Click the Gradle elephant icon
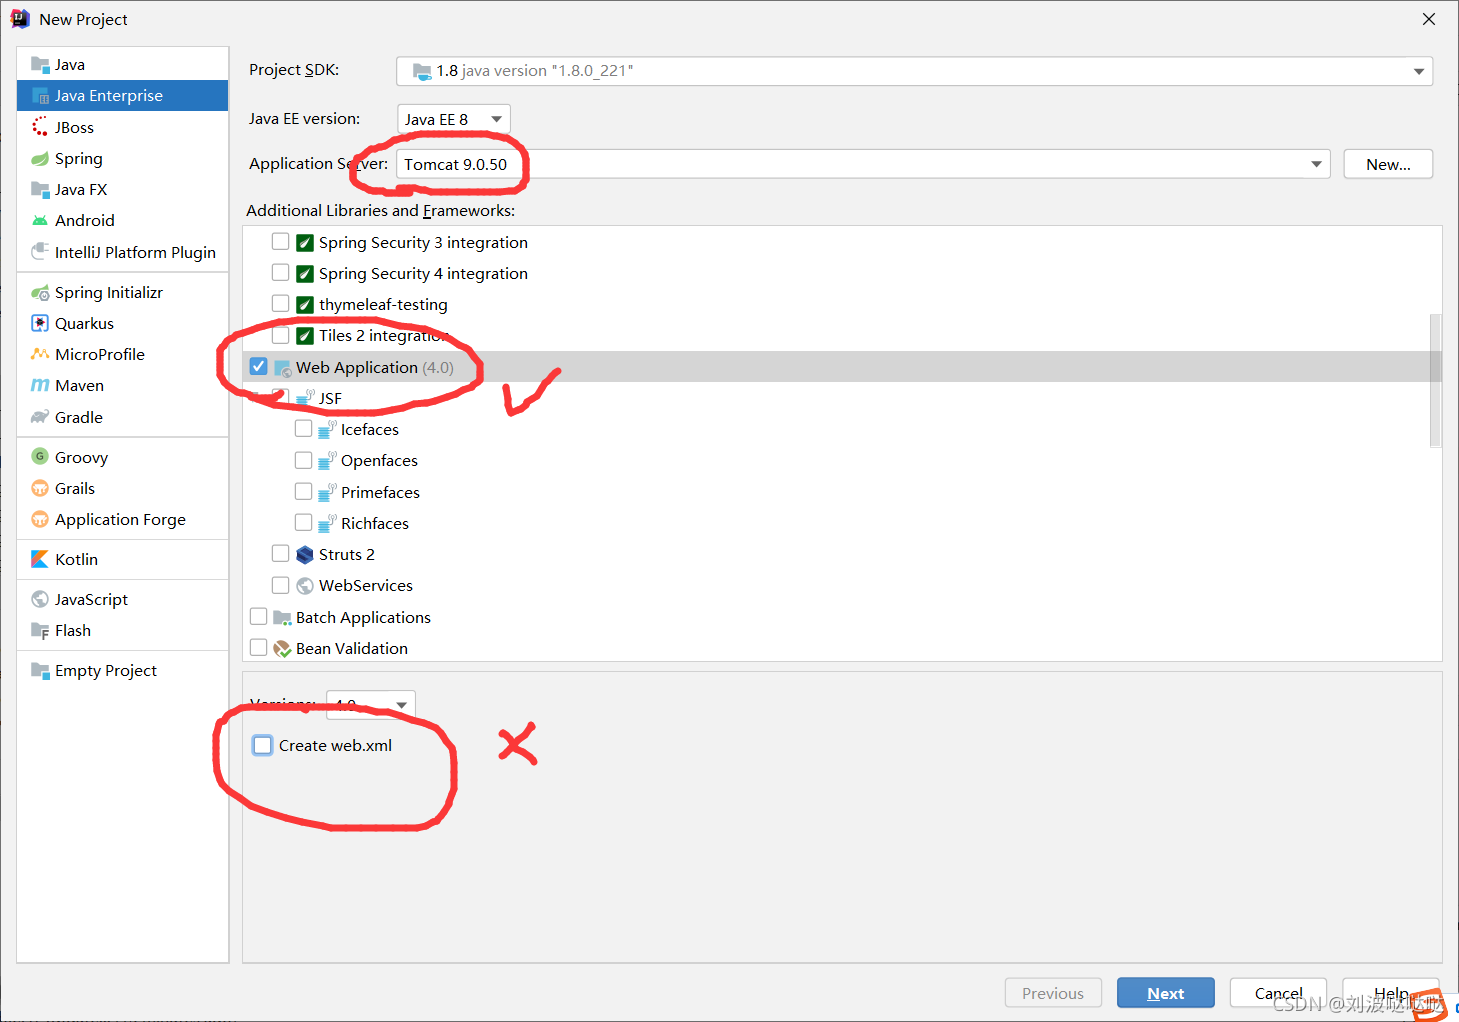This screenshot has height=1022, width=1459. [x=40, y=417]
